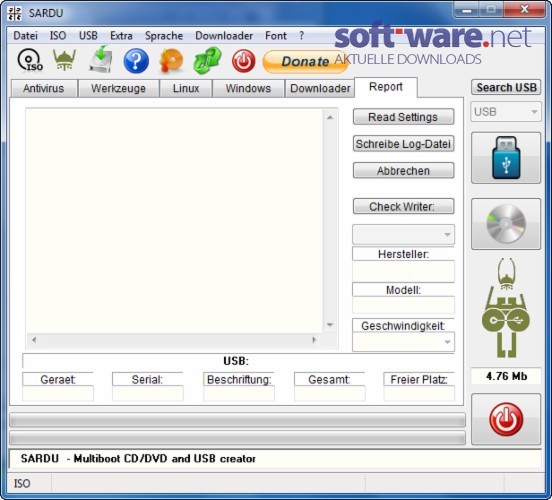Click the Read Settings button

click(403, 117)
